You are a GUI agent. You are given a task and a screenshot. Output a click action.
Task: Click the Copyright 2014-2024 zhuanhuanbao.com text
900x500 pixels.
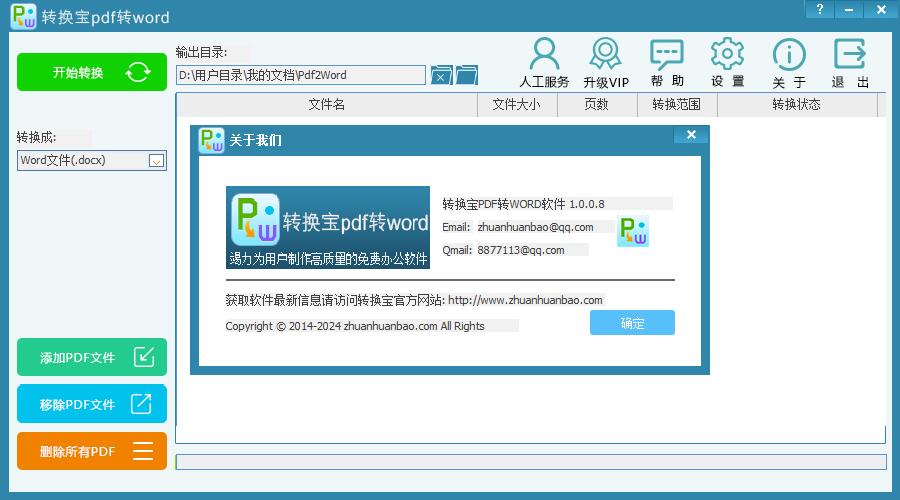pos(355,326)
